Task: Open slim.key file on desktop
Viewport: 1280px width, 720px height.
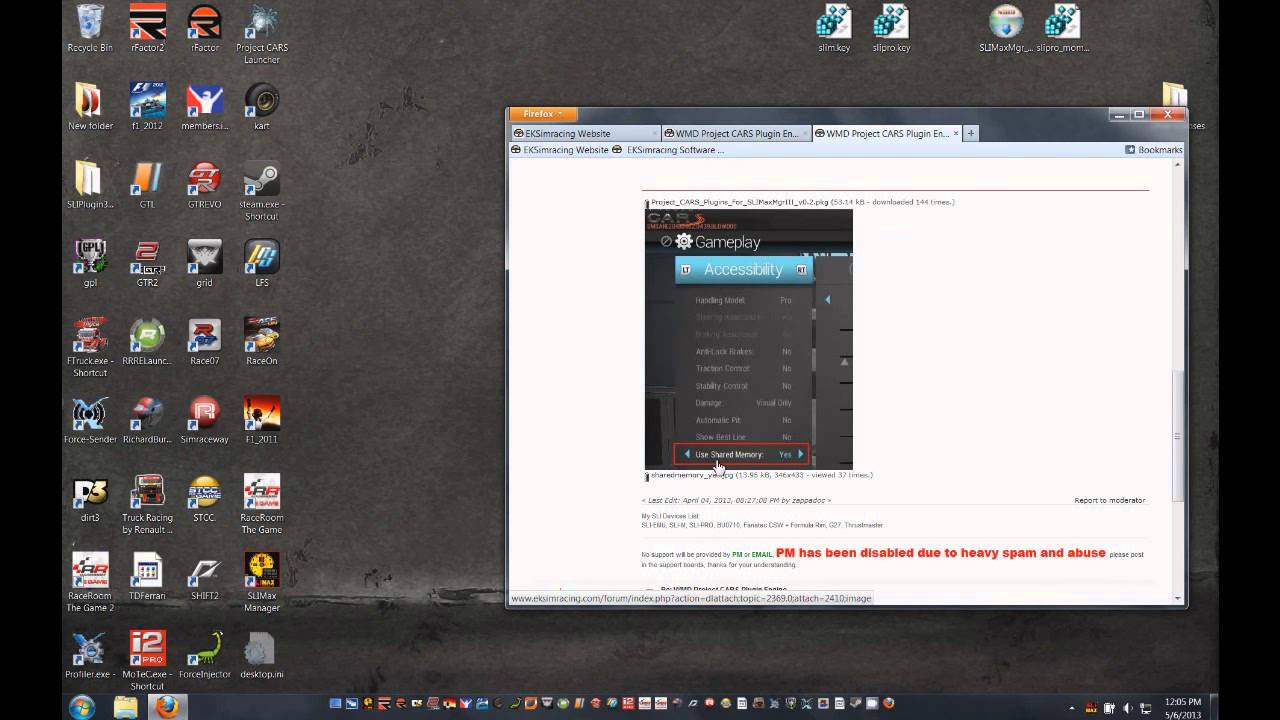Action: click(x=834, y=28)
